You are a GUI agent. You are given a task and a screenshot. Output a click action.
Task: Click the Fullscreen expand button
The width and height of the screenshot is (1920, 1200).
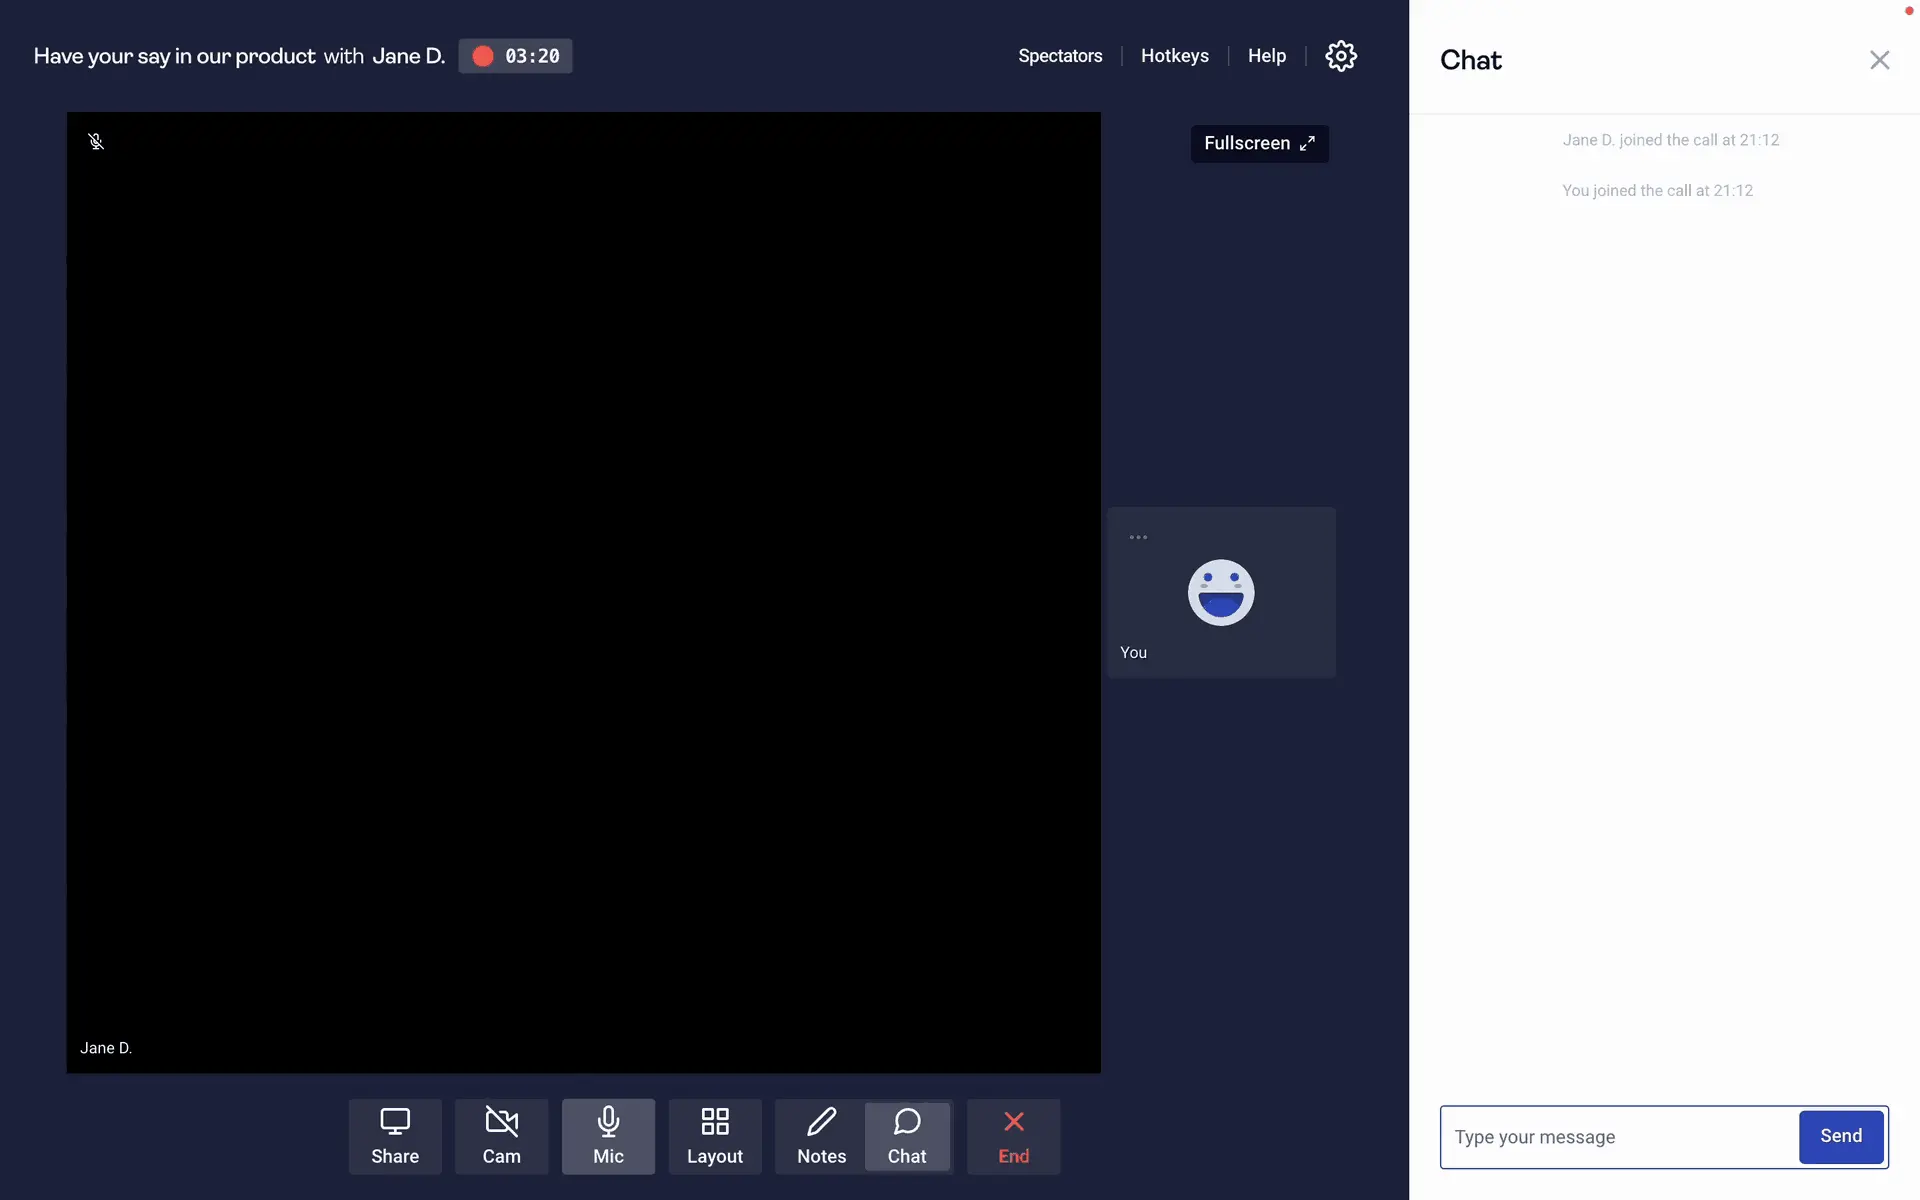pos(1259,143)
